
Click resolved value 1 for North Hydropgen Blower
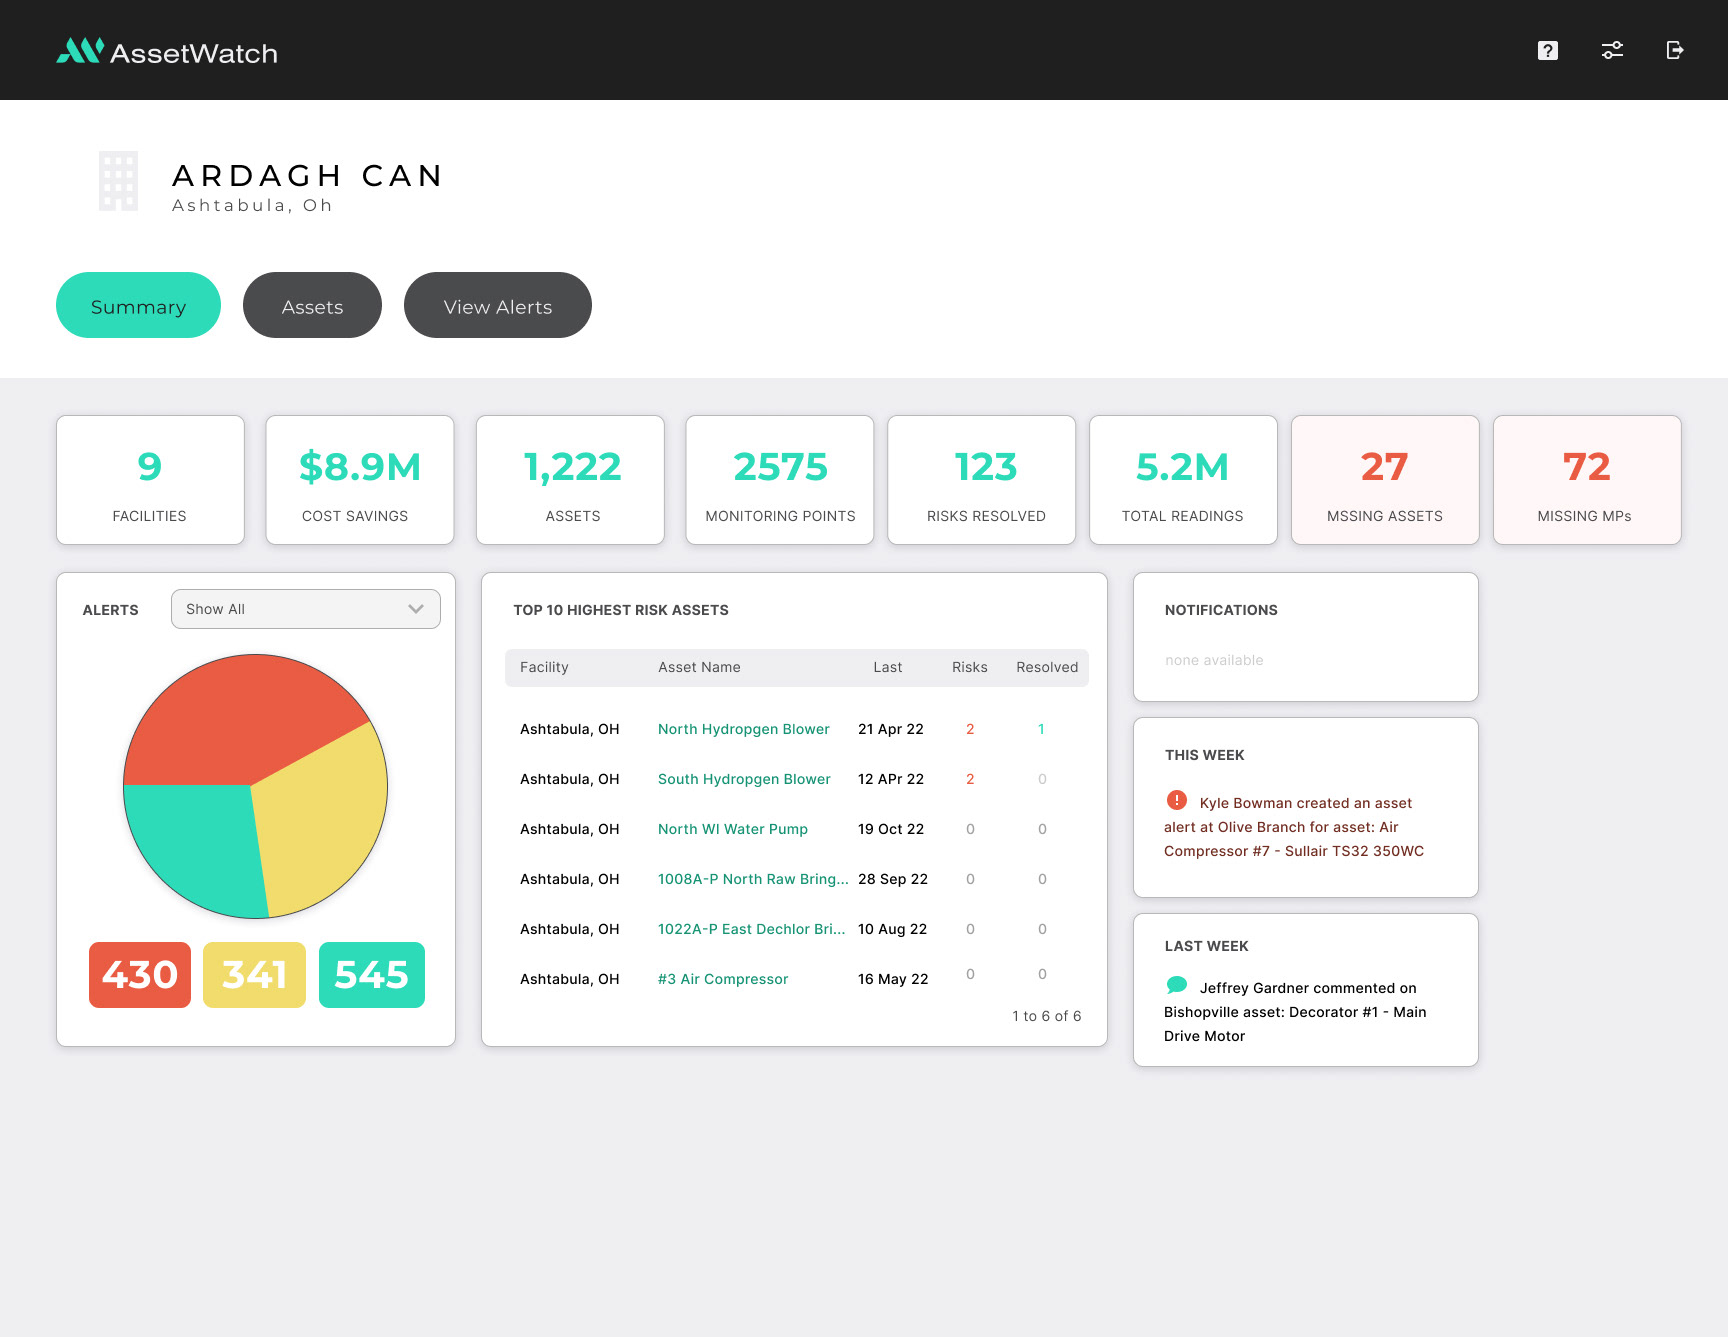1041,729
